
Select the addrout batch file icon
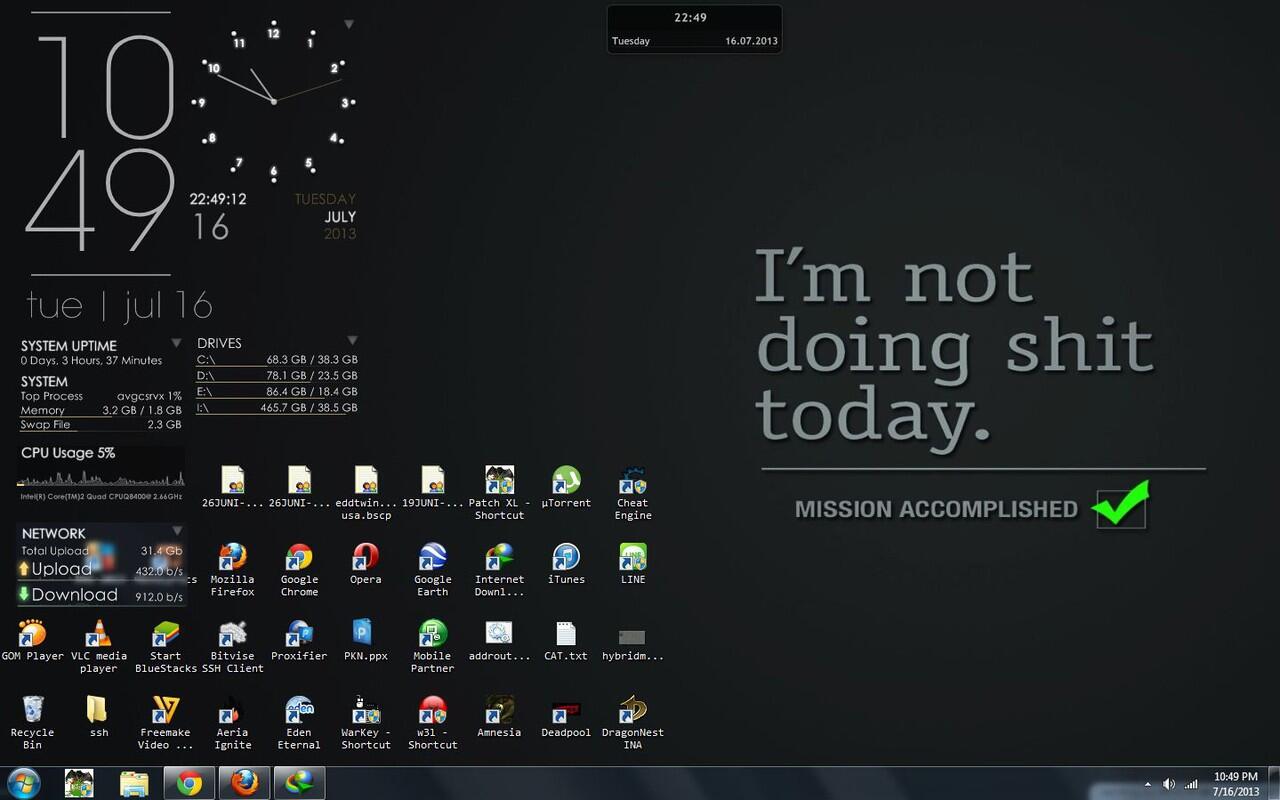[x=499, y=641]
